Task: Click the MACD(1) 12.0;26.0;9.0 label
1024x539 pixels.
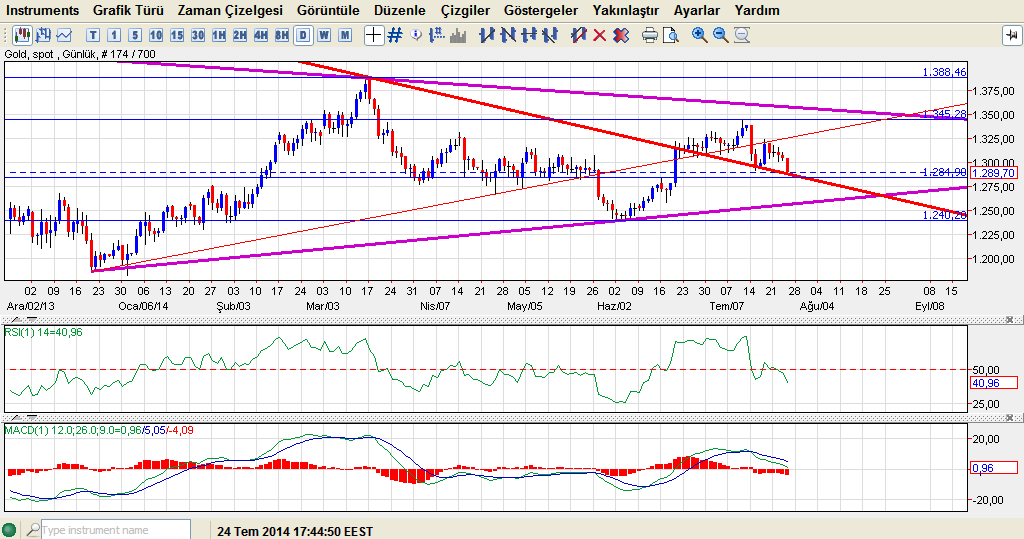Action: (99, 430)
